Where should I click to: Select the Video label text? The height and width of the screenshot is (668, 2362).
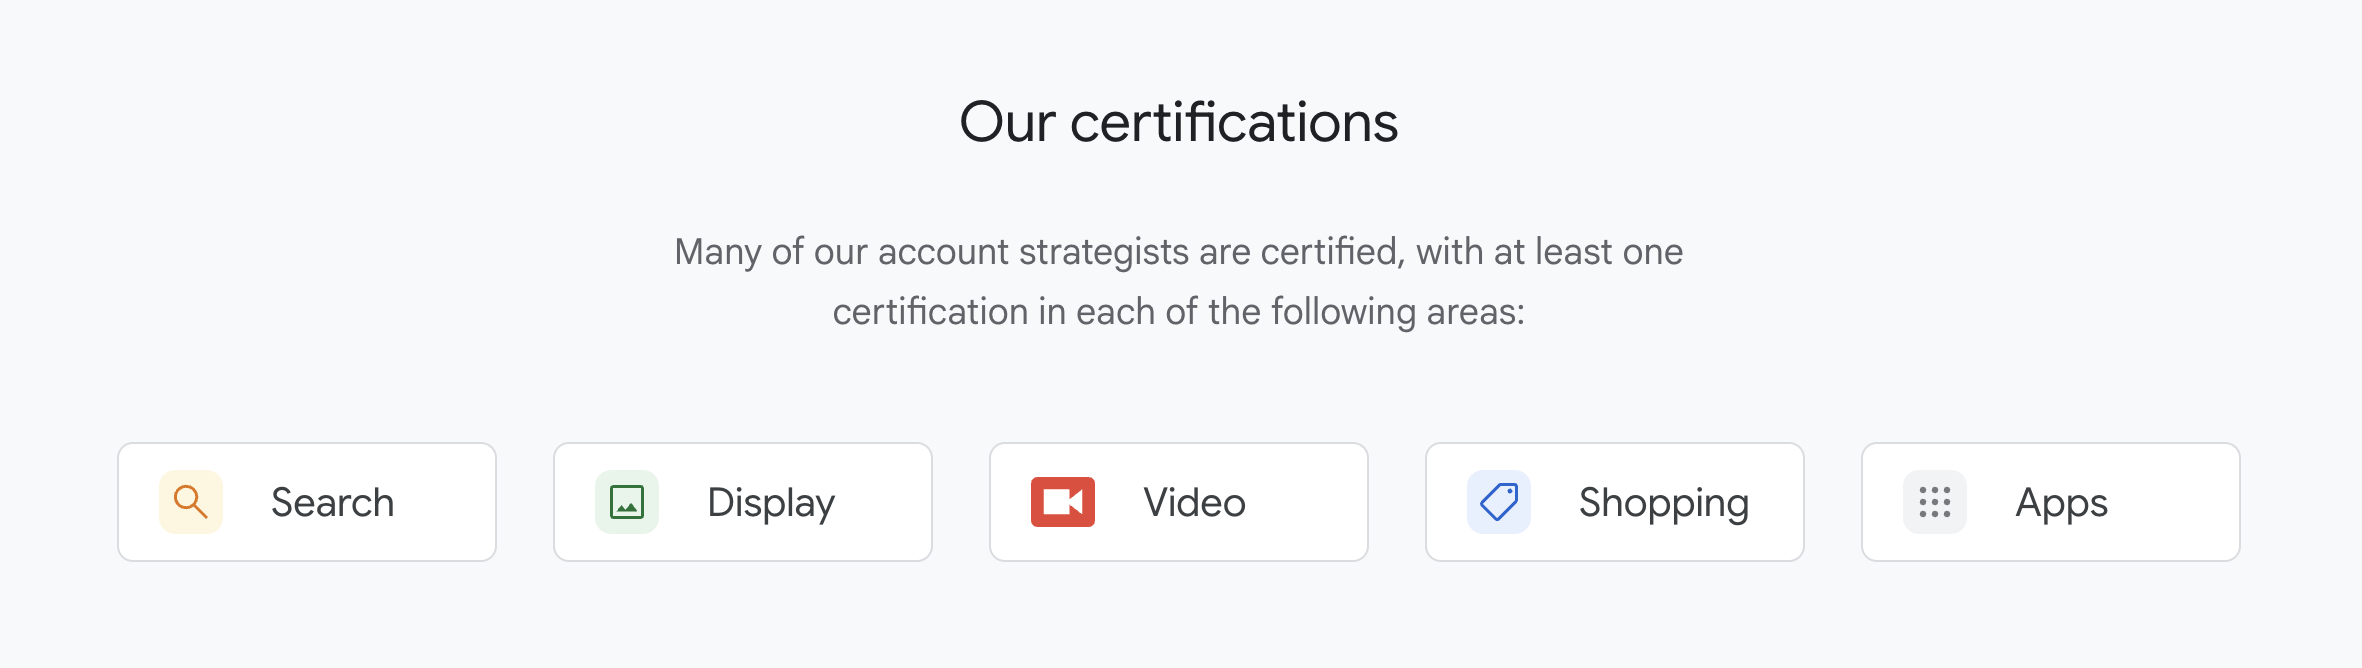[1195, 502]
